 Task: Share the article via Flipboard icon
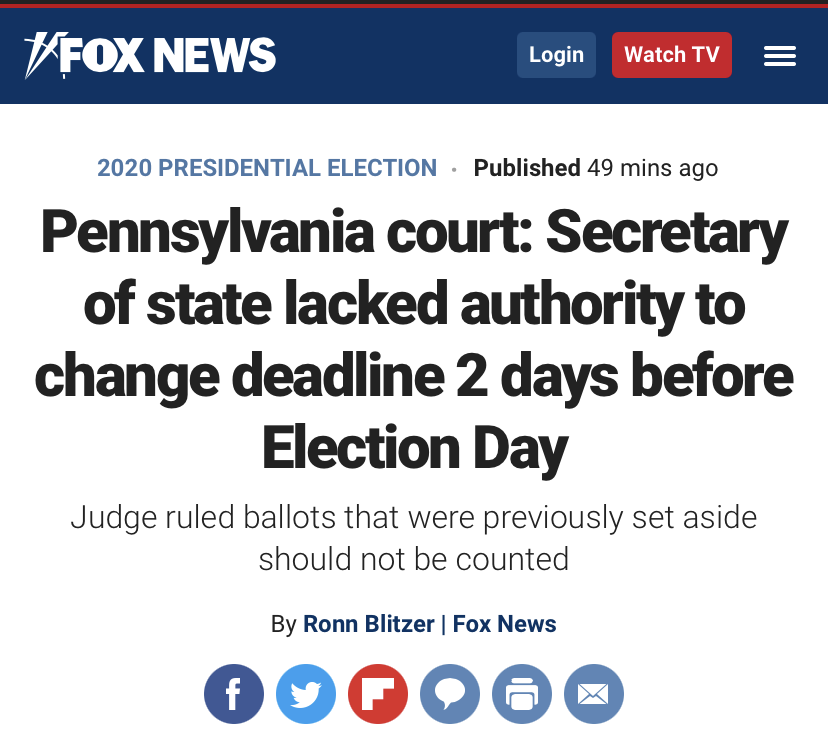point(378,693)
